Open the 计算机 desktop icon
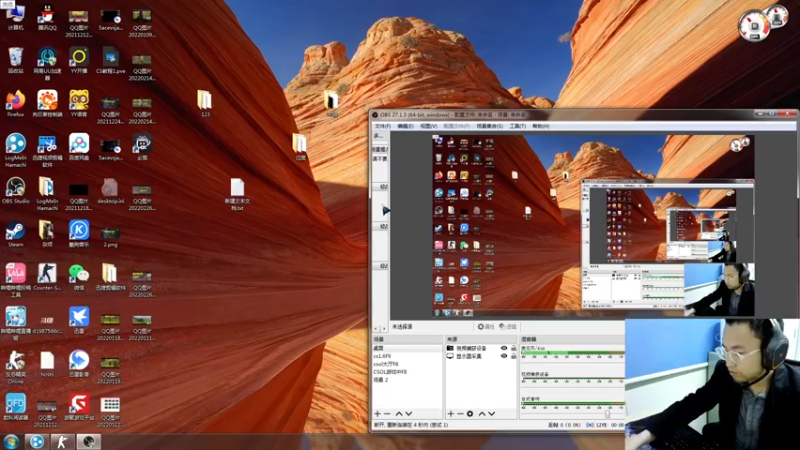The width and height of the screenshot is (800, 450). coord(15,17)
